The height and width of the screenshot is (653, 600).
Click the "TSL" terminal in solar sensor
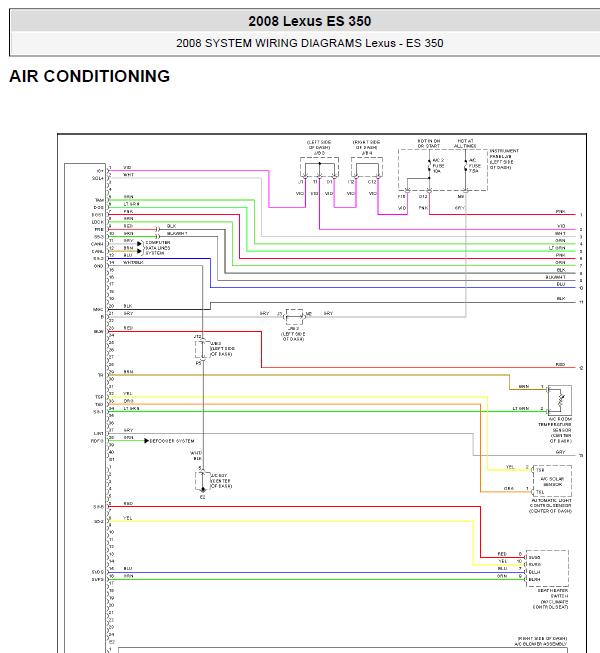point(540,492)
